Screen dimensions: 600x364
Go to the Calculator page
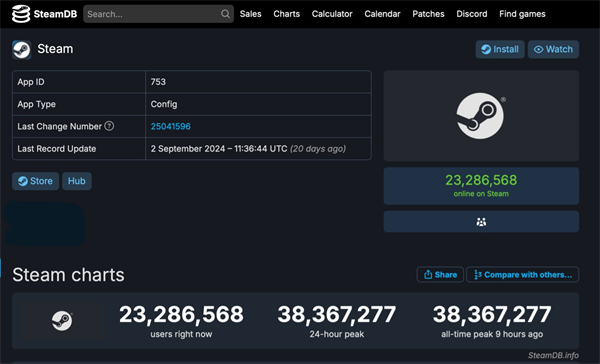point(332,14)
